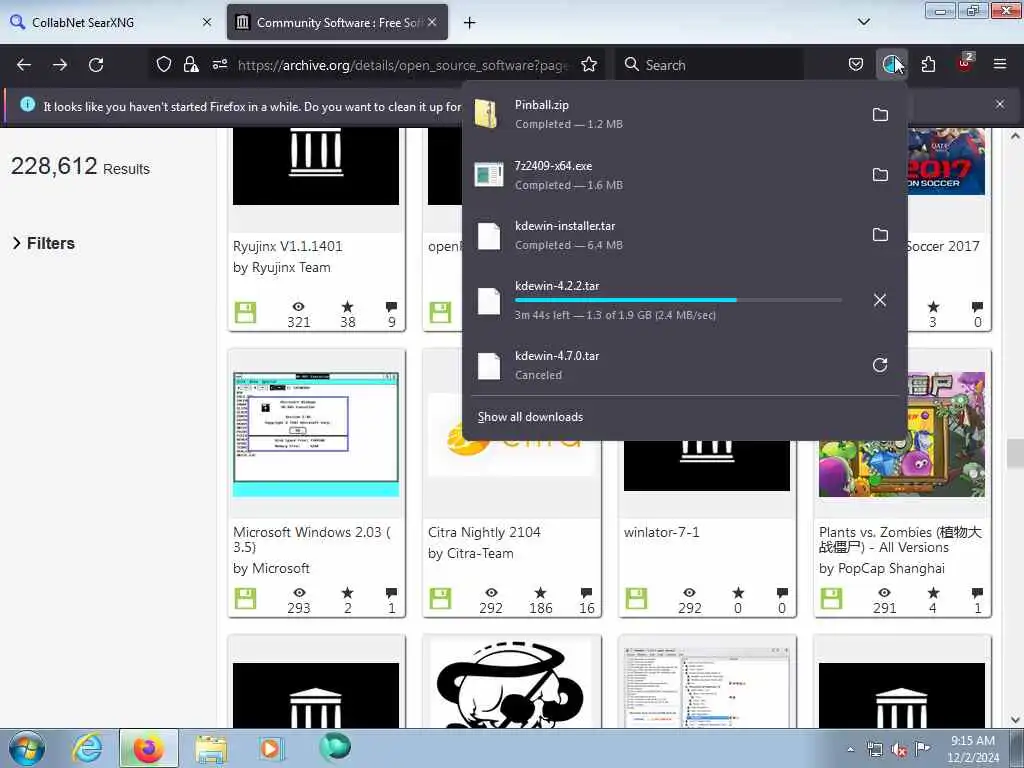The height and width of the screenshot is (768, 1024).
Task: Open the winlator-7-1 item
Action: 662,532
